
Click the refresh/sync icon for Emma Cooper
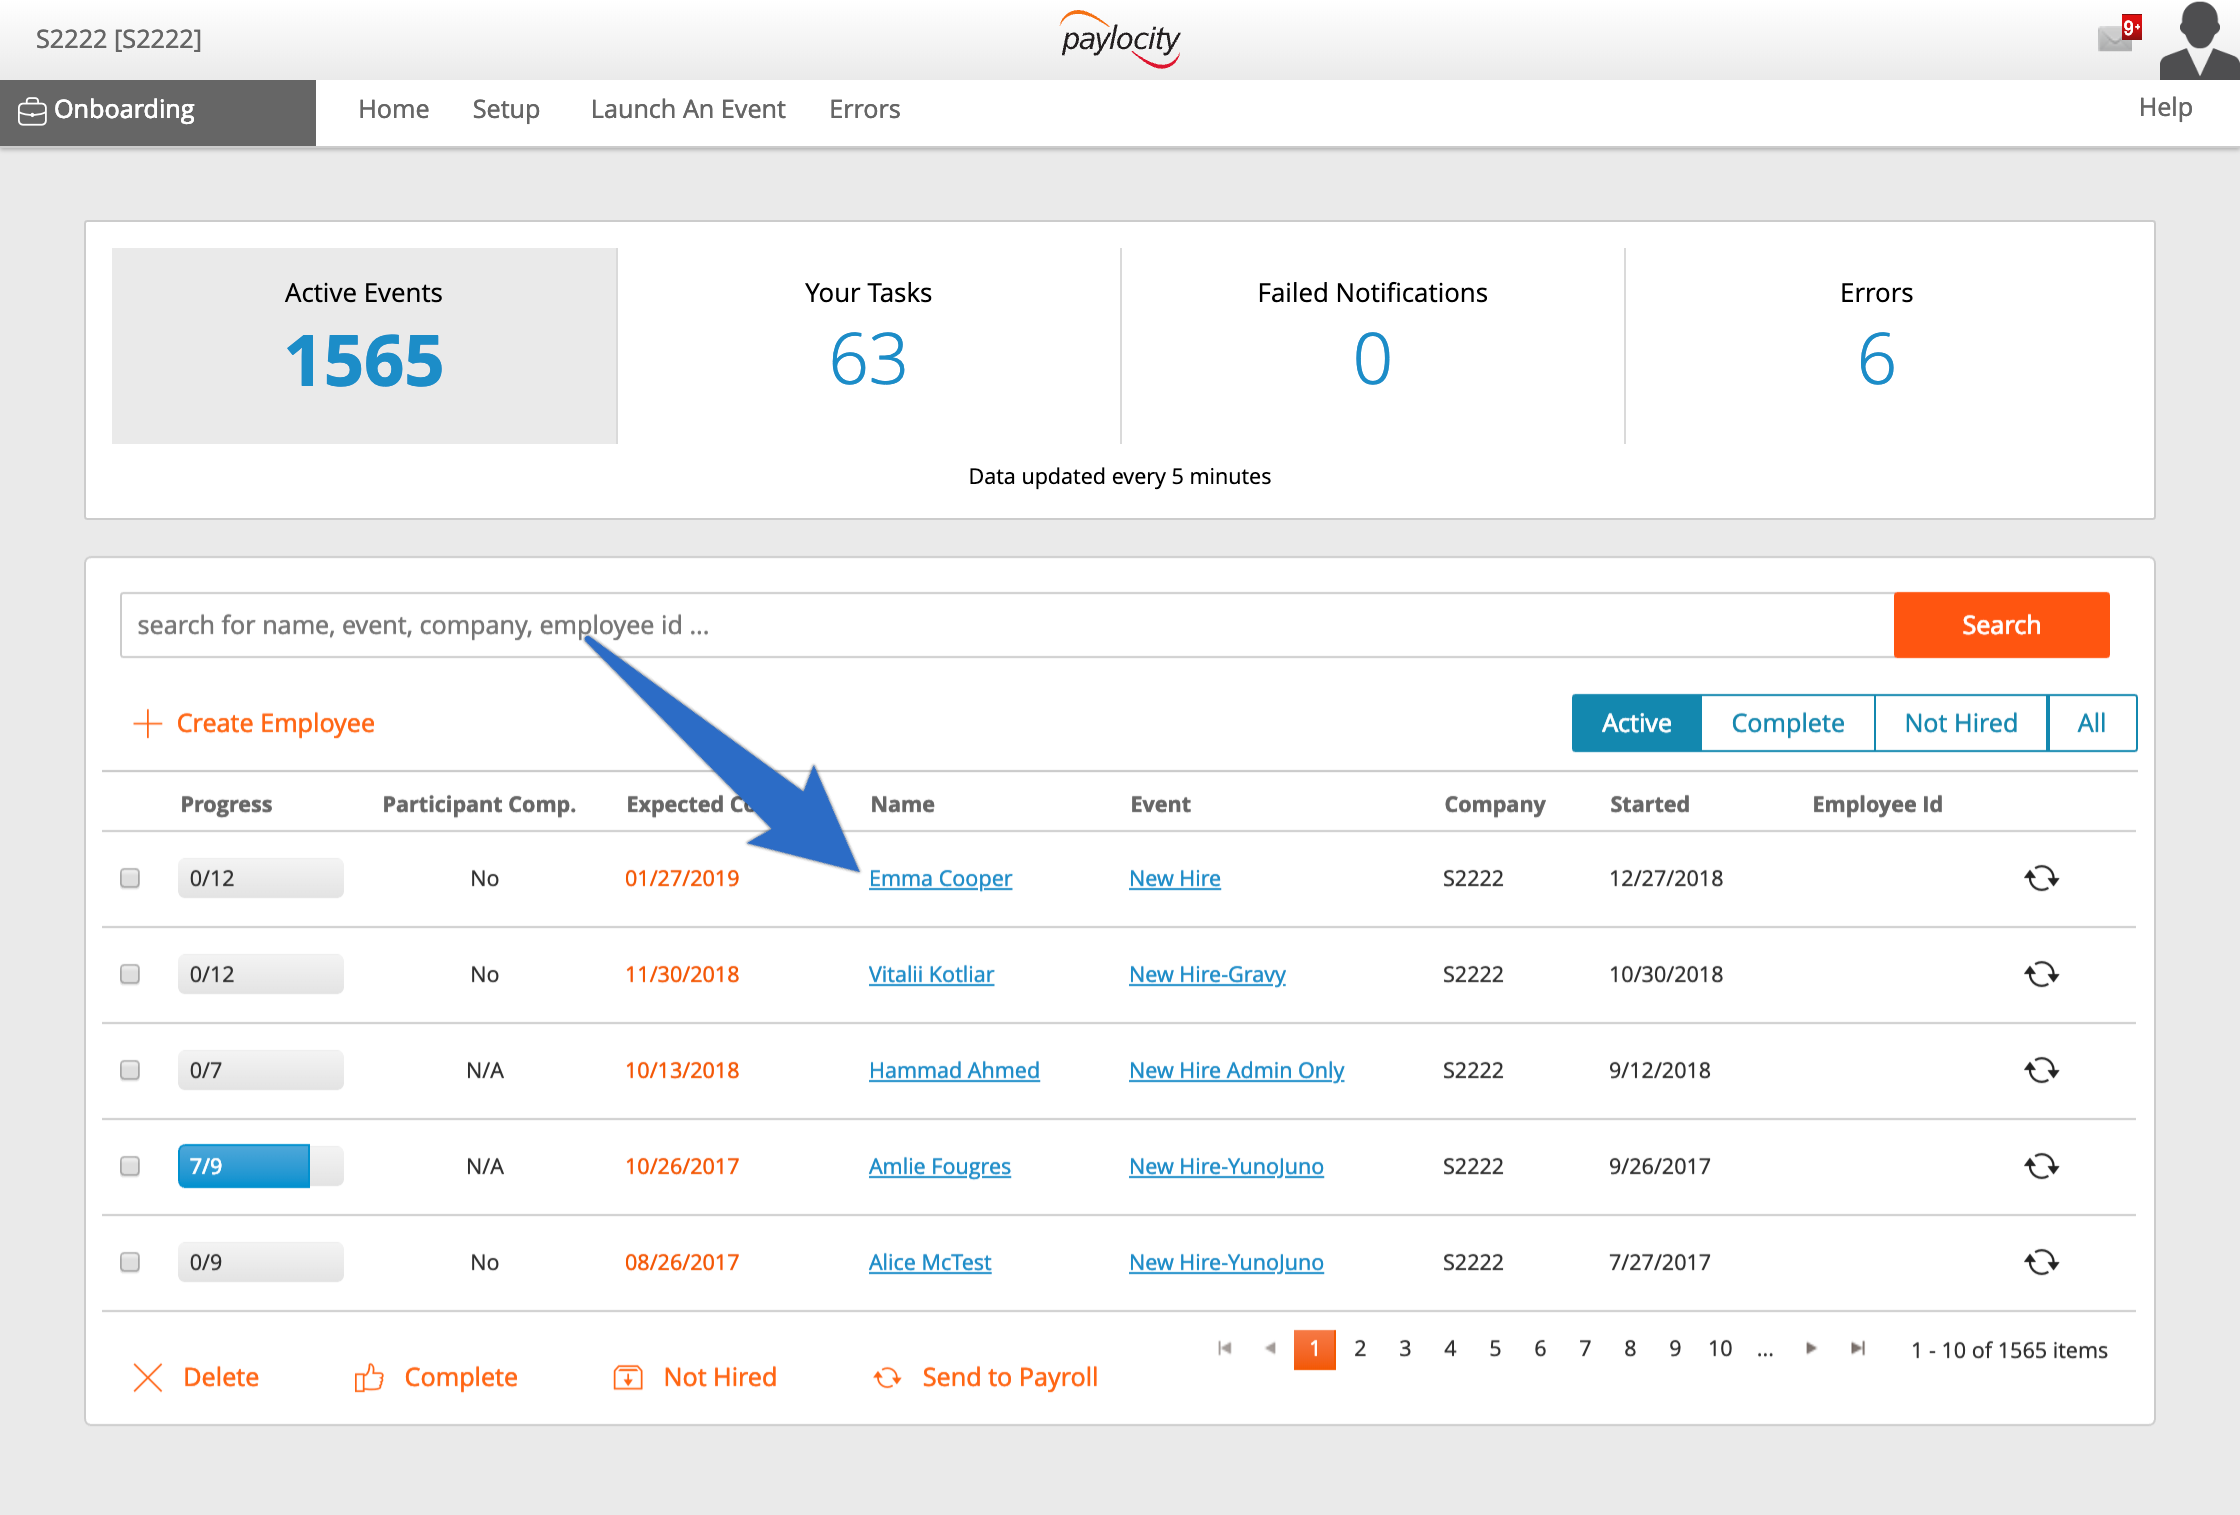click(x=2041, y=876)
